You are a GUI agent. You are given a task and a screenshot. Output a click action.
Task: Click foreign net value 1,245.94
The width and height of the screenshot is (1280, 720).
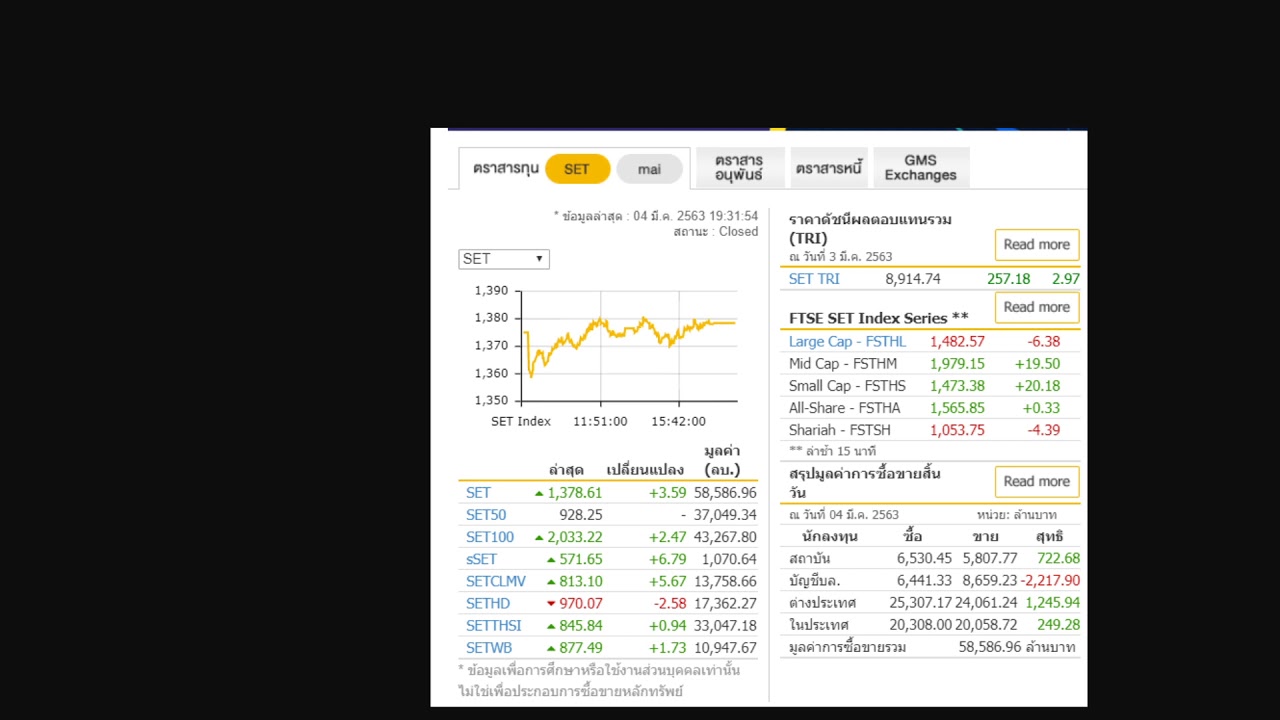point(1053,602)
